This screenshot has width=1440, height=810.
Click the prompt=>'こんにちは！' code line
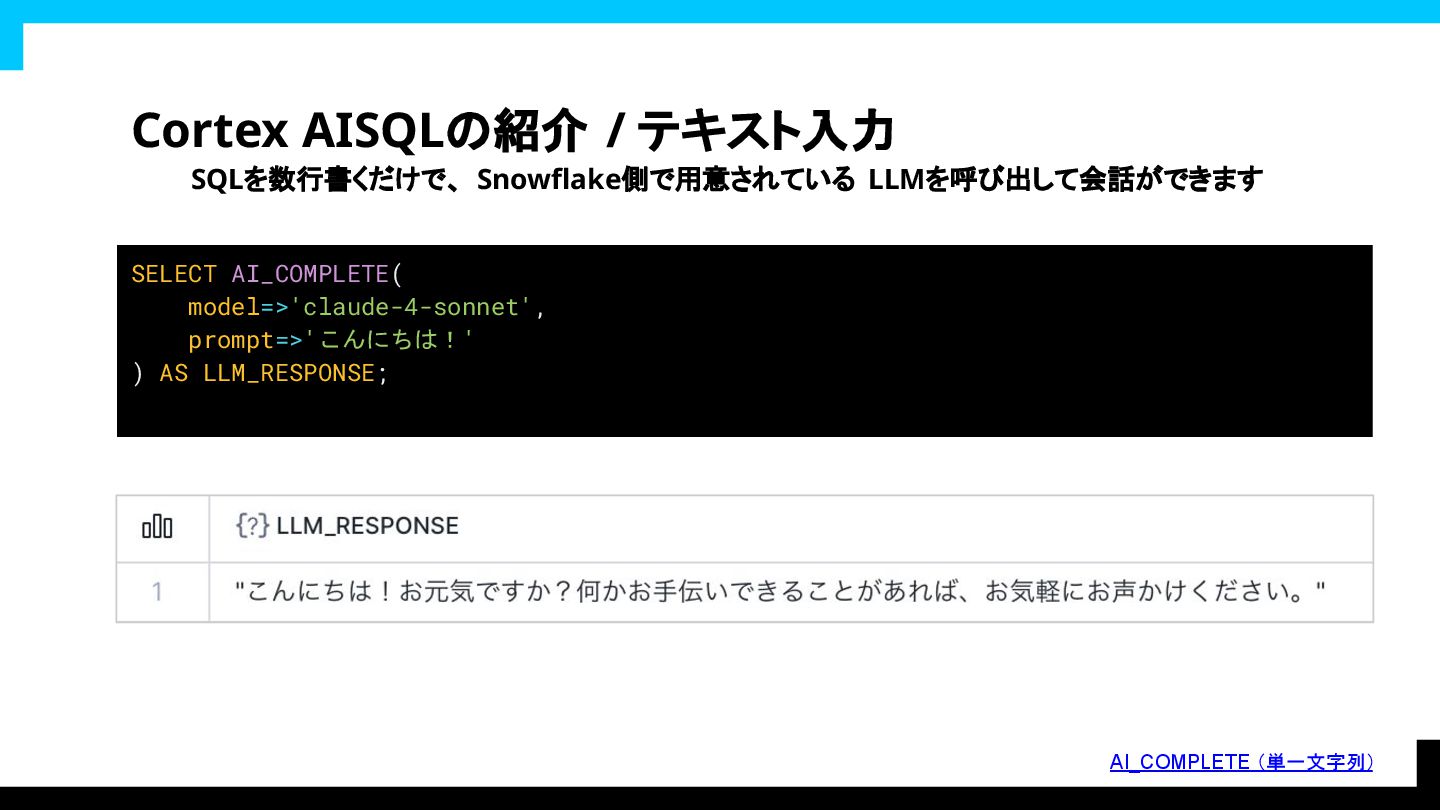(x=331, y=340)
